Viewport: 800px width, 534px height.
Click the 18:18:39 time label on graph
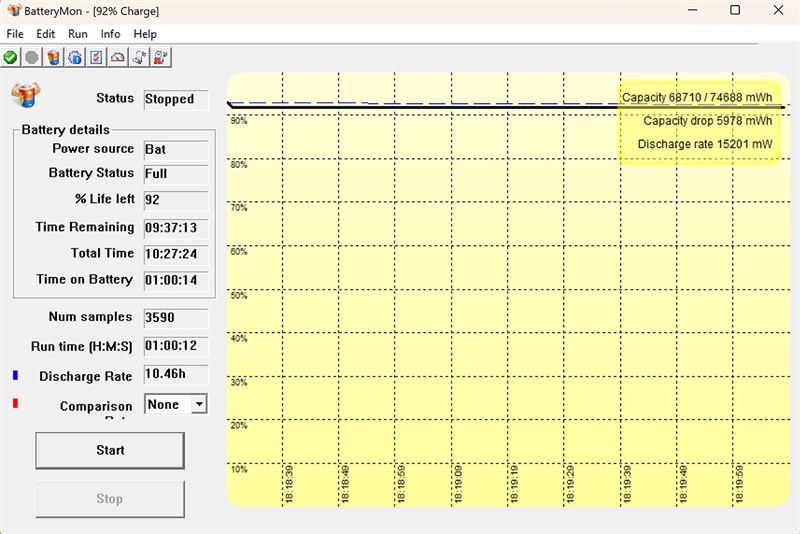(289, 484)
